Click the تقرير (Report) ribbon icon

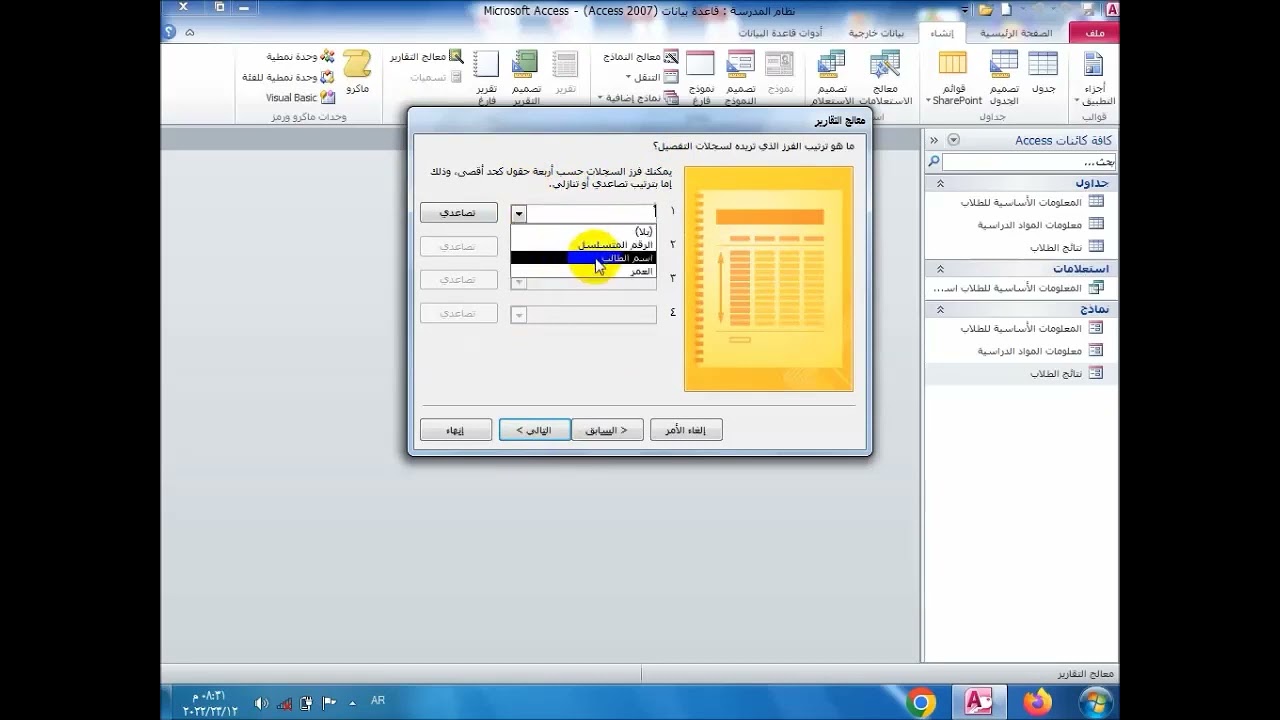[x=565, y=74]
